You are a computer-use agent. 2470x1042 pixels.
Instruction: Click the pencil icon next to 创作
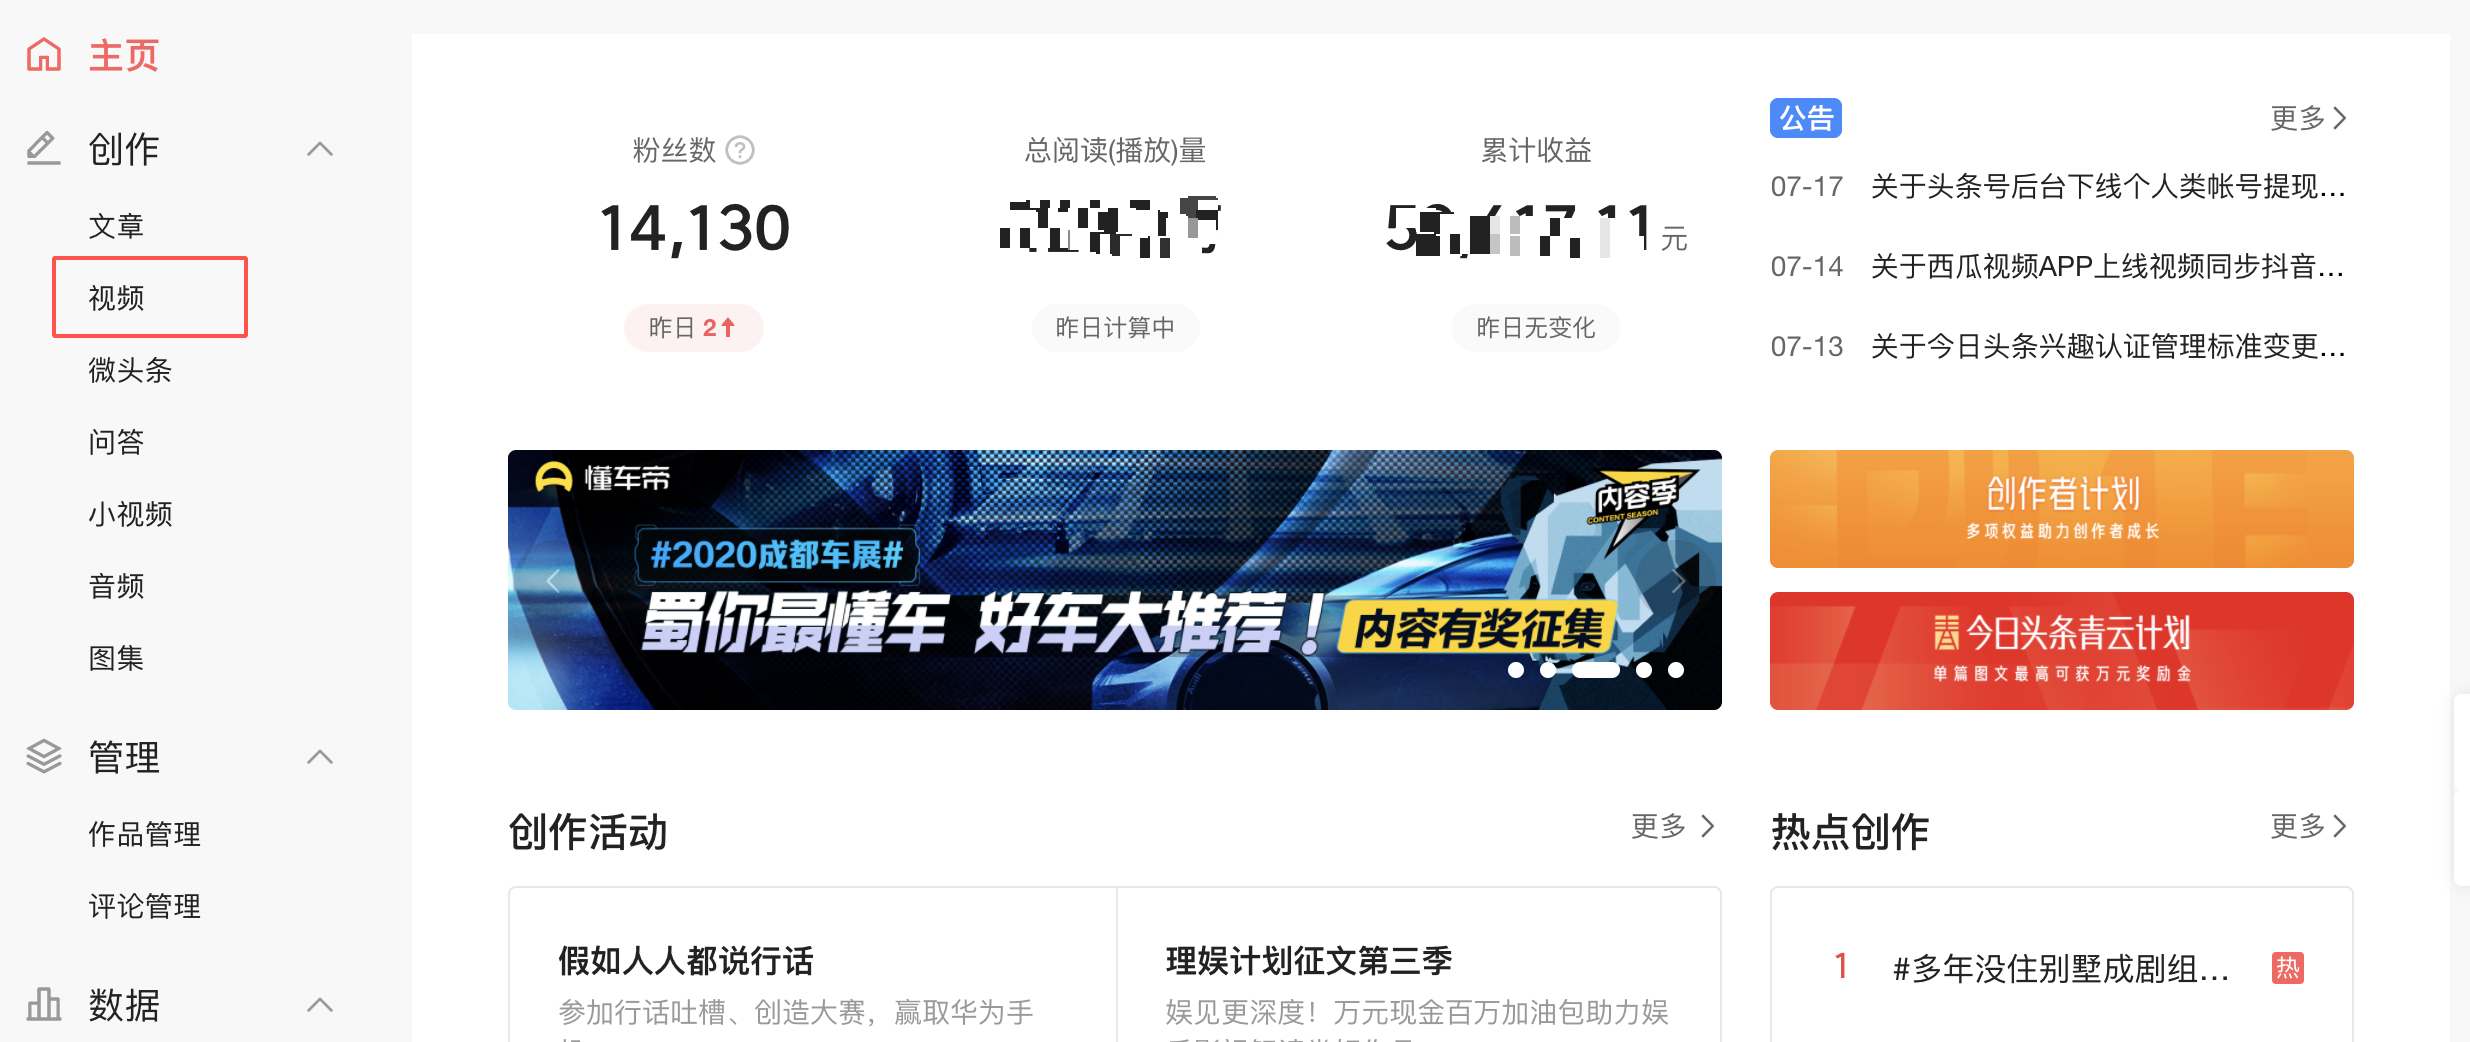tap(43, 149)
